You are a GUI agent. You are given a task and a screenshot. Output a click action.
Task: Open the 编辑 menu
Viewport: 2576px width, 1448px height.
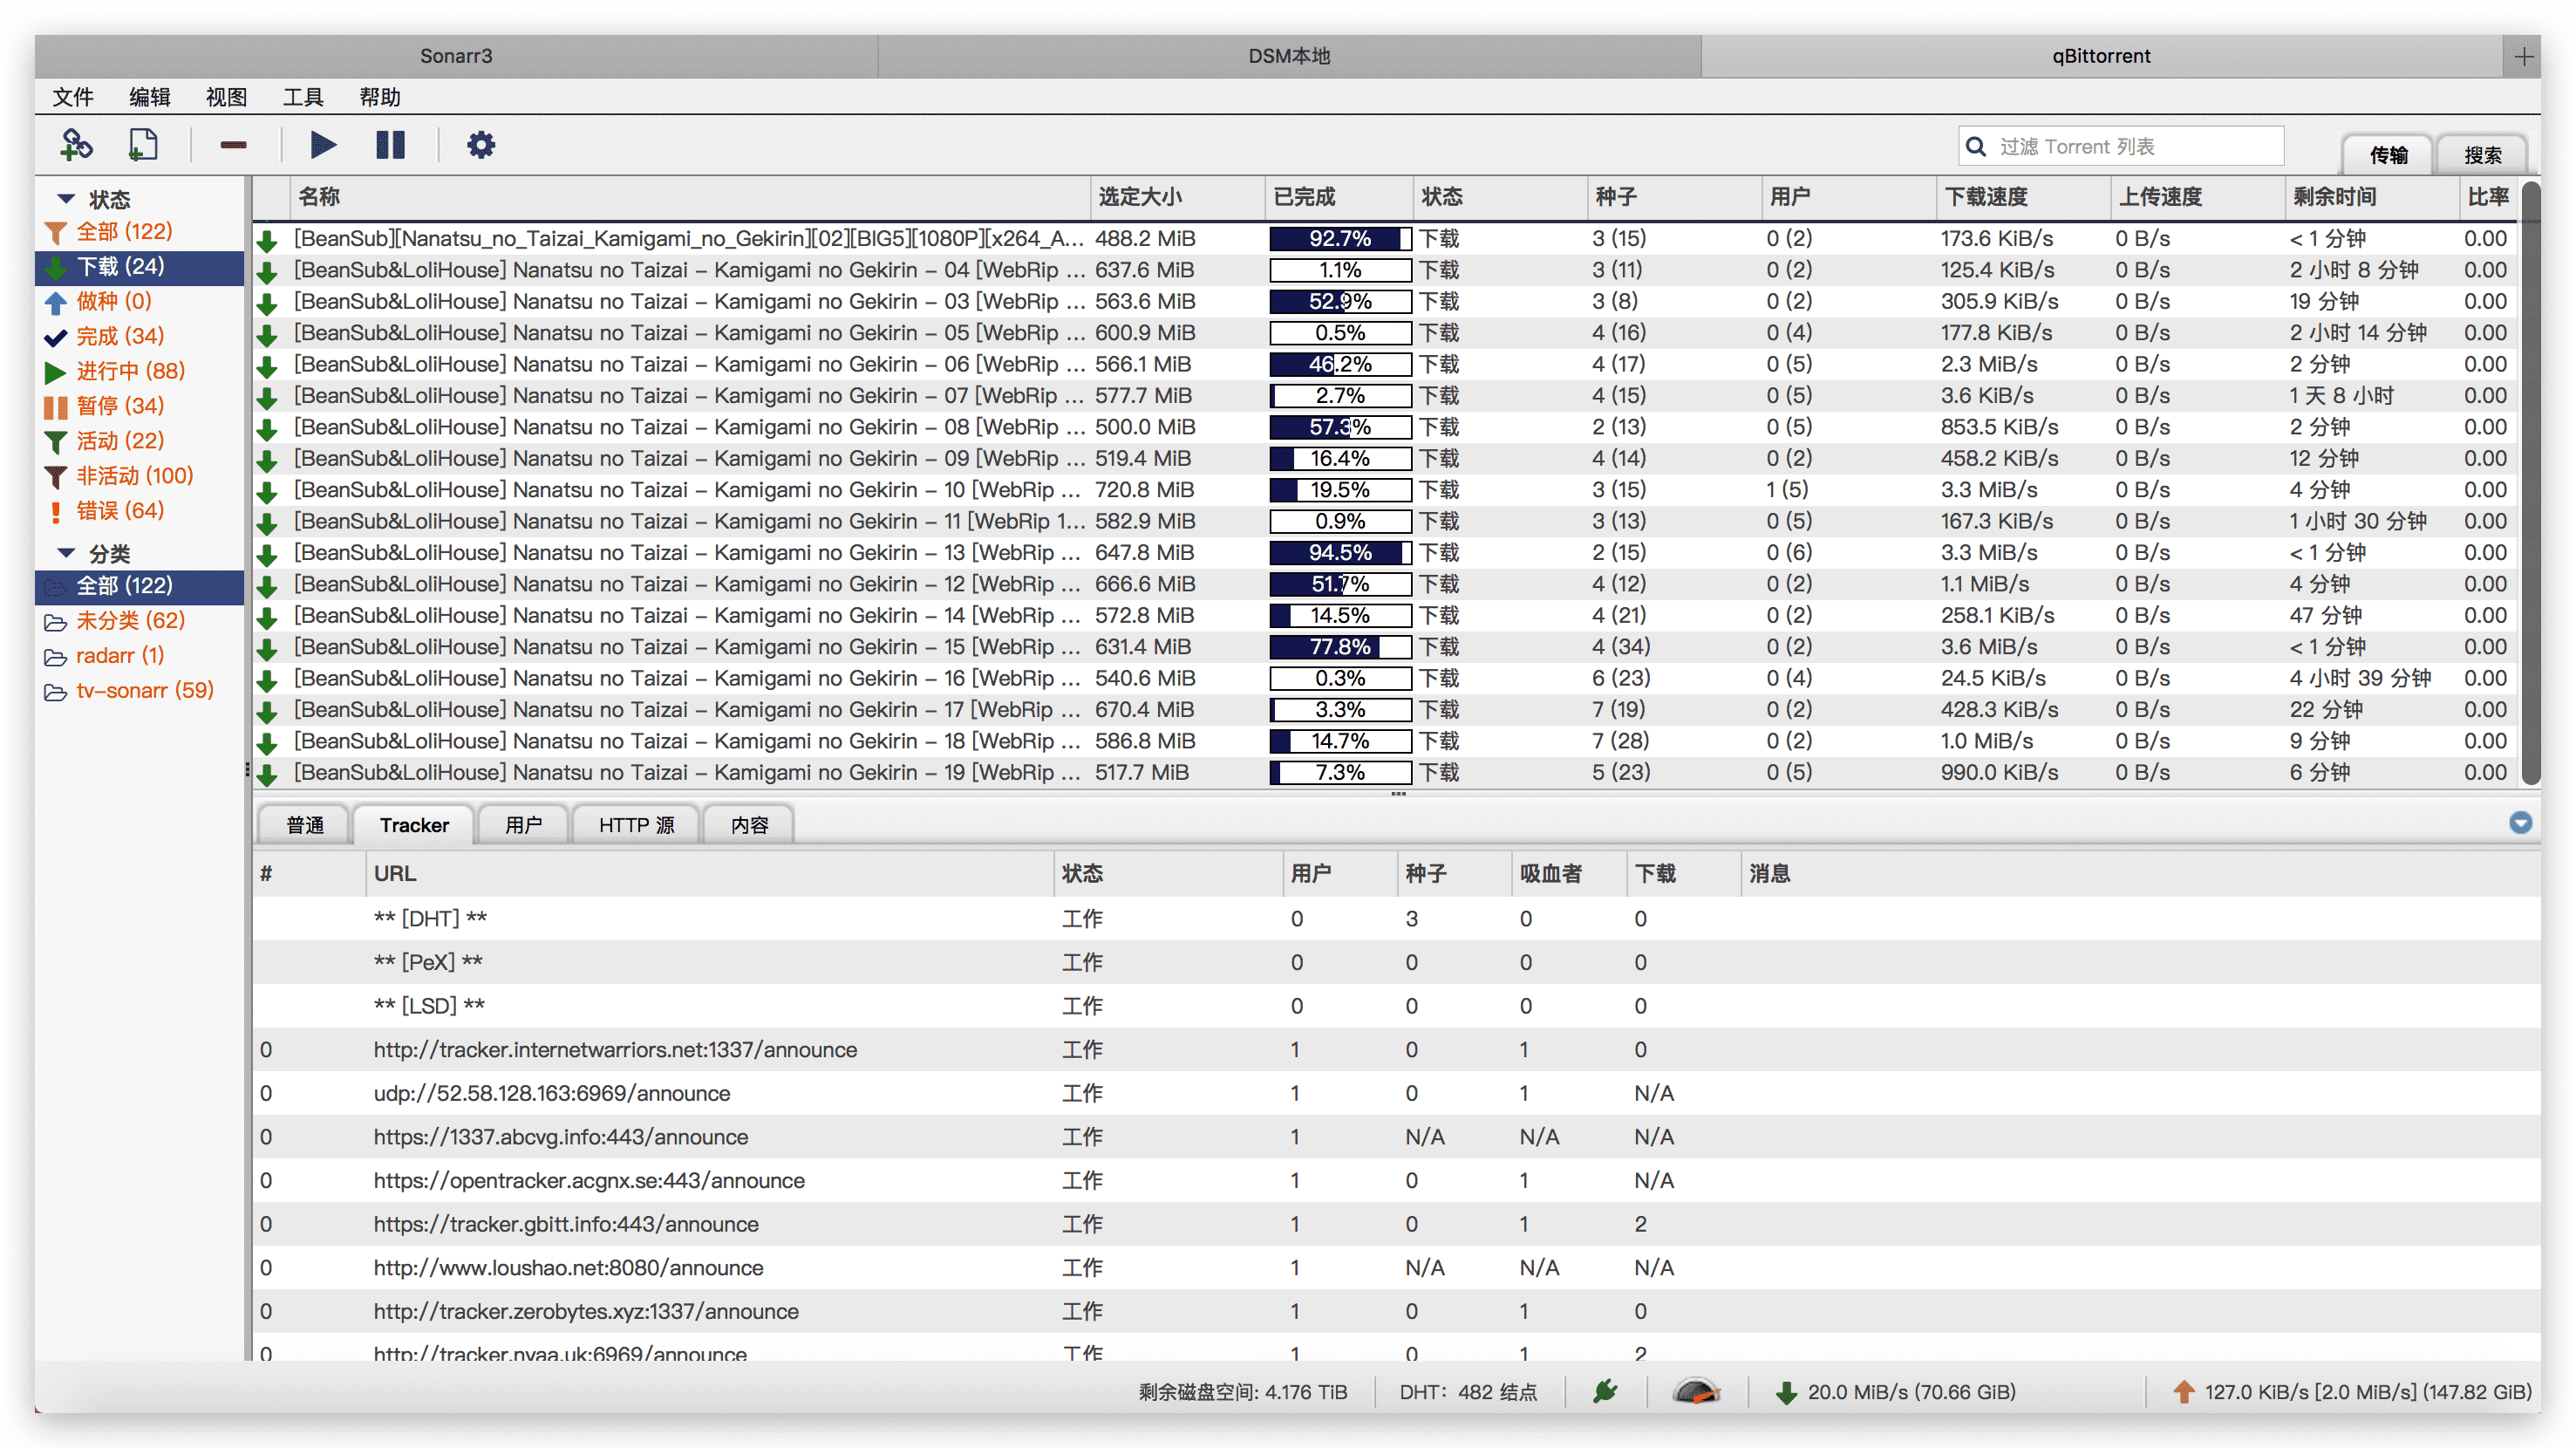pos(150,97)
